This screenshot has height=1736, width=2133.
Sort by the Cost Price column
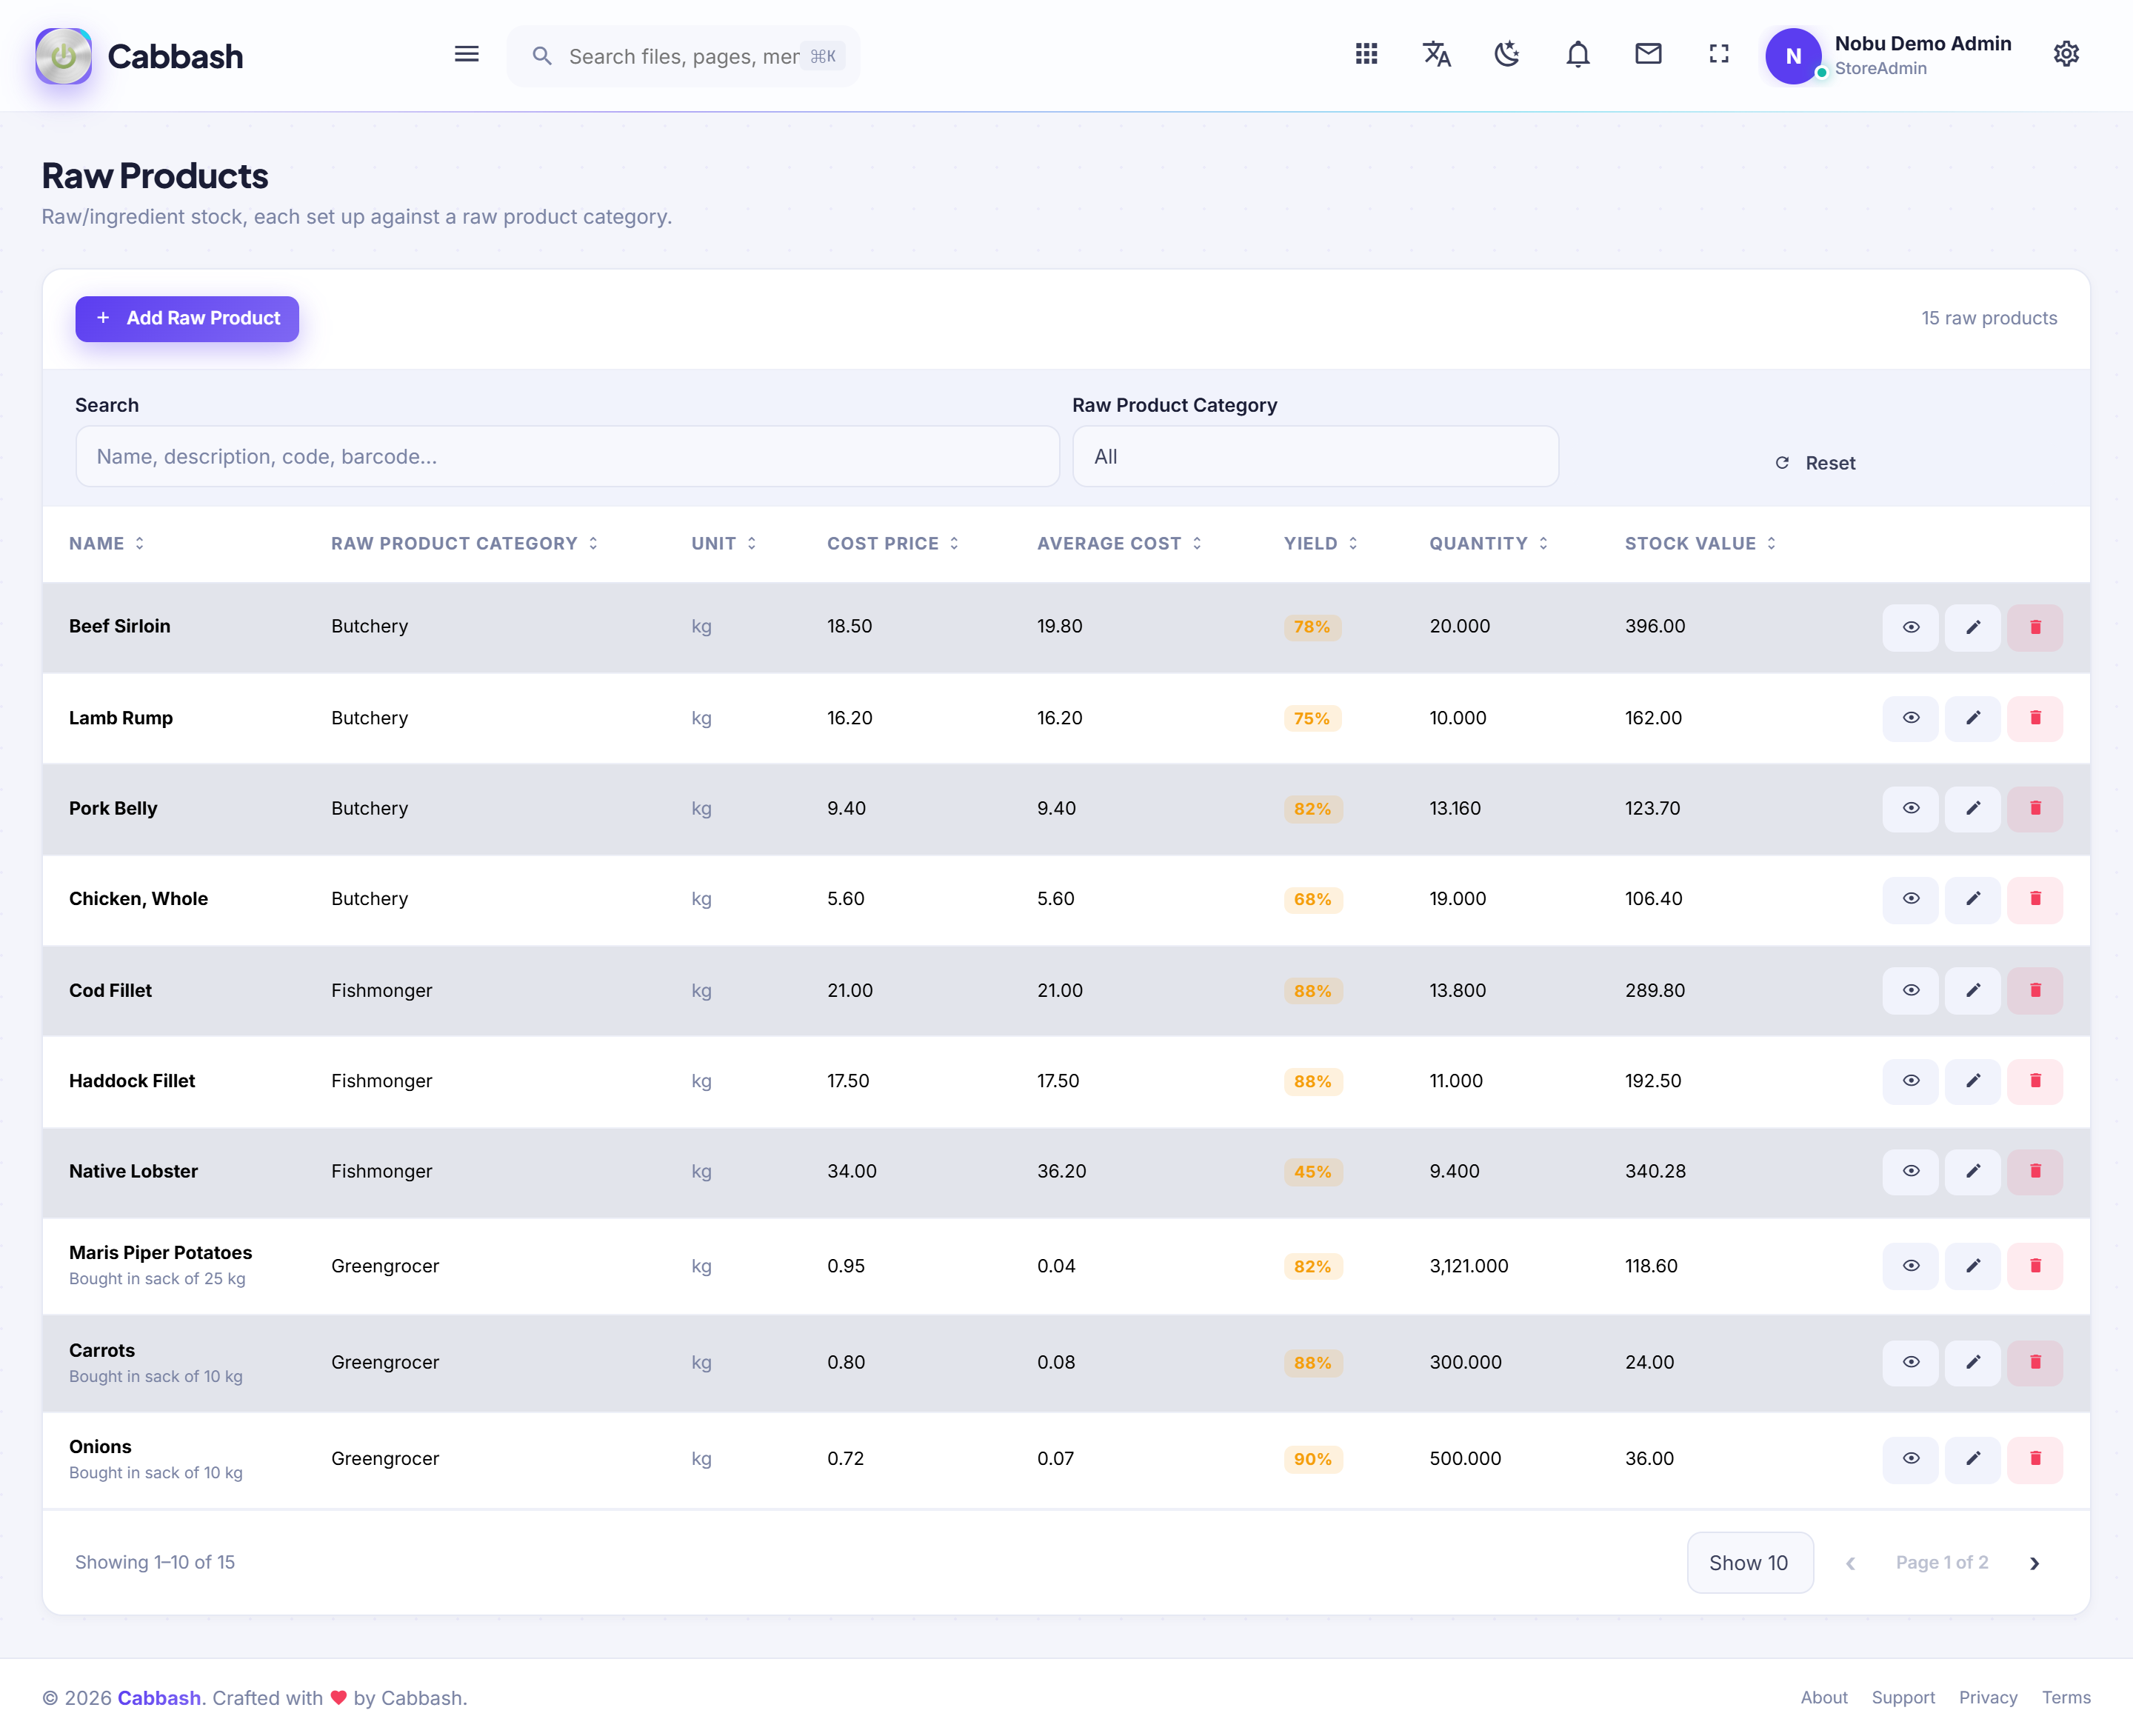[893, 543]
